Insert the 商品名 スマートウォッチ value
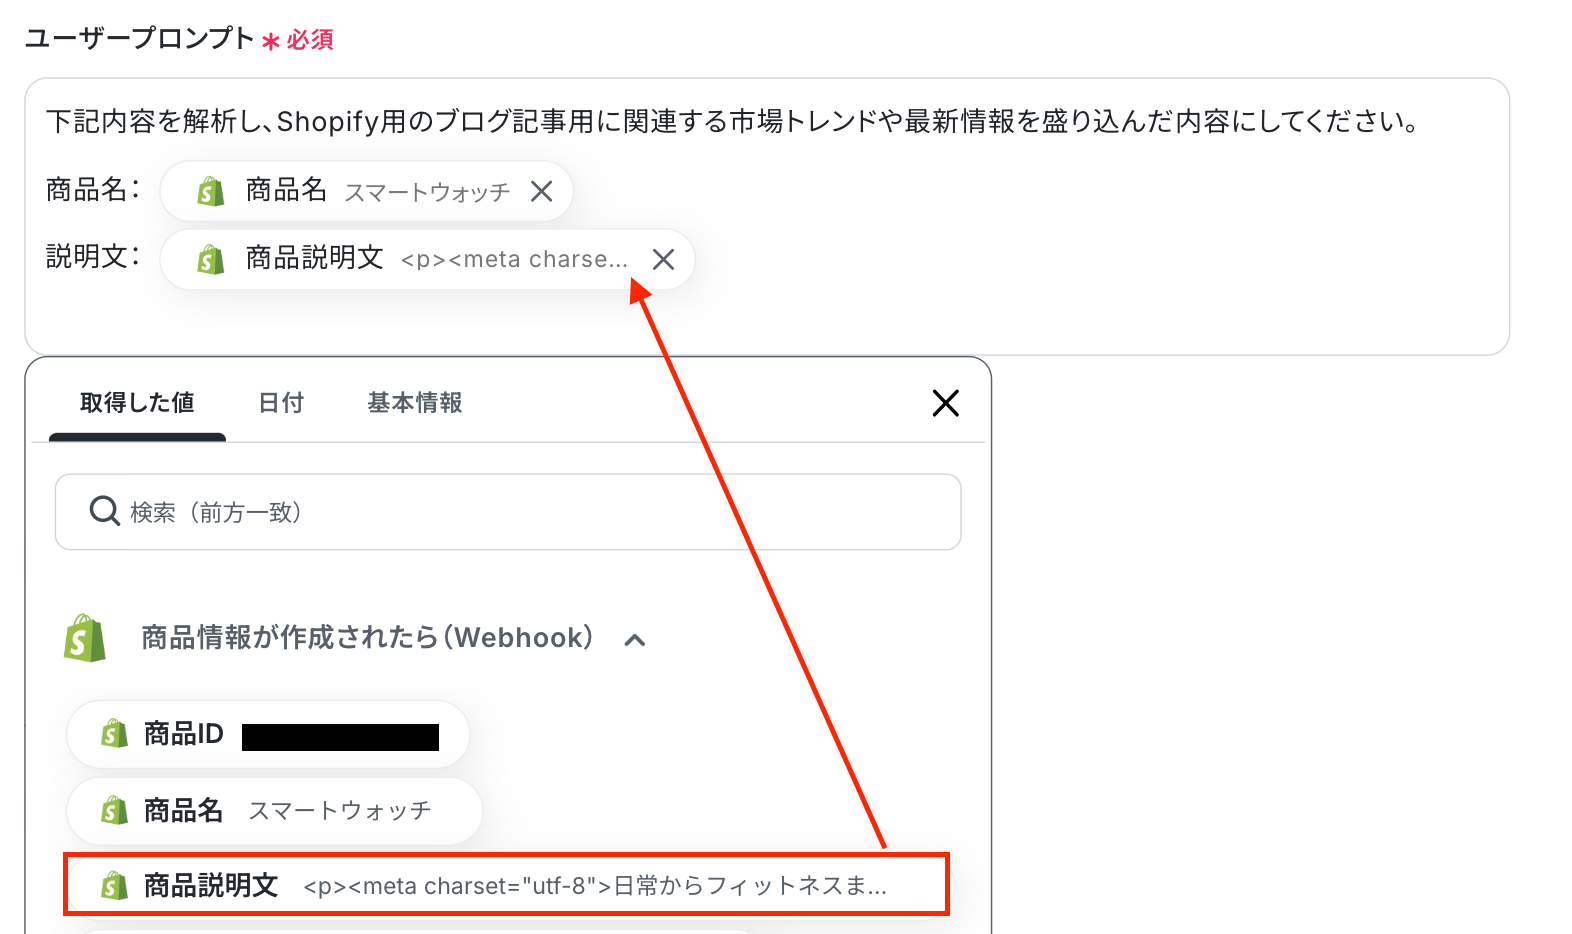The width and height of the screenshot is (1572, 934). [x=274, y=810]
